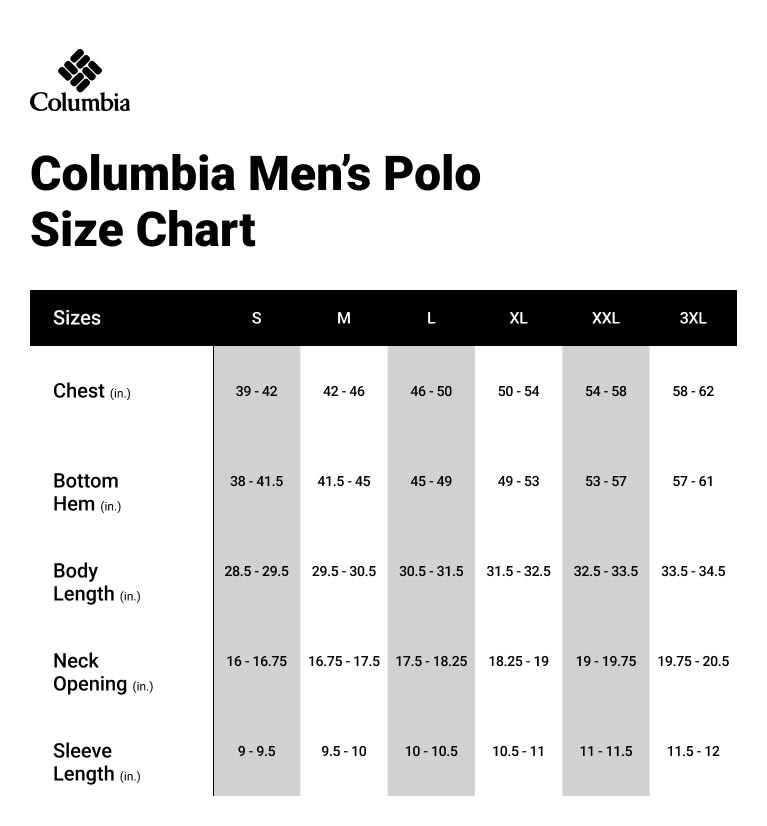Viewport: 767px width, 826px height.
Task: Click the 54 - 58 chest cell
Action: coord(605,391)
